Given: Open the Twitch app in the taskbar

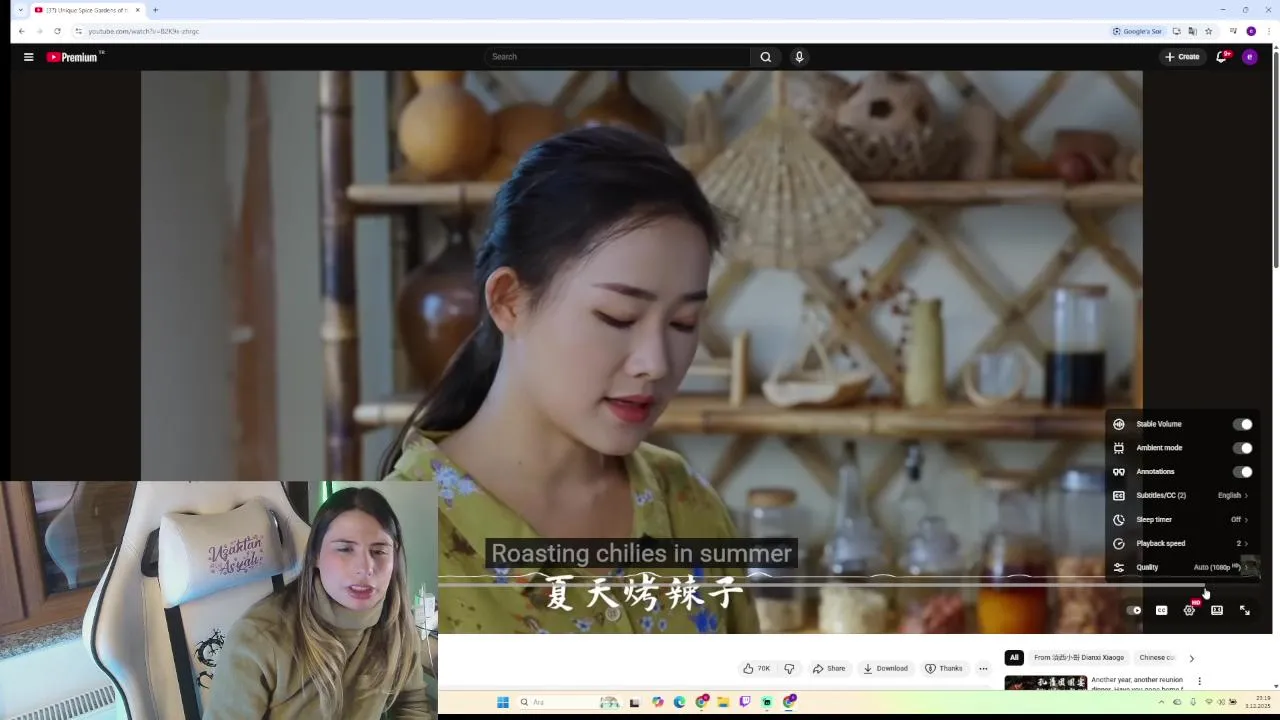Looking at the screenshot, I should (x=745, y=702).
